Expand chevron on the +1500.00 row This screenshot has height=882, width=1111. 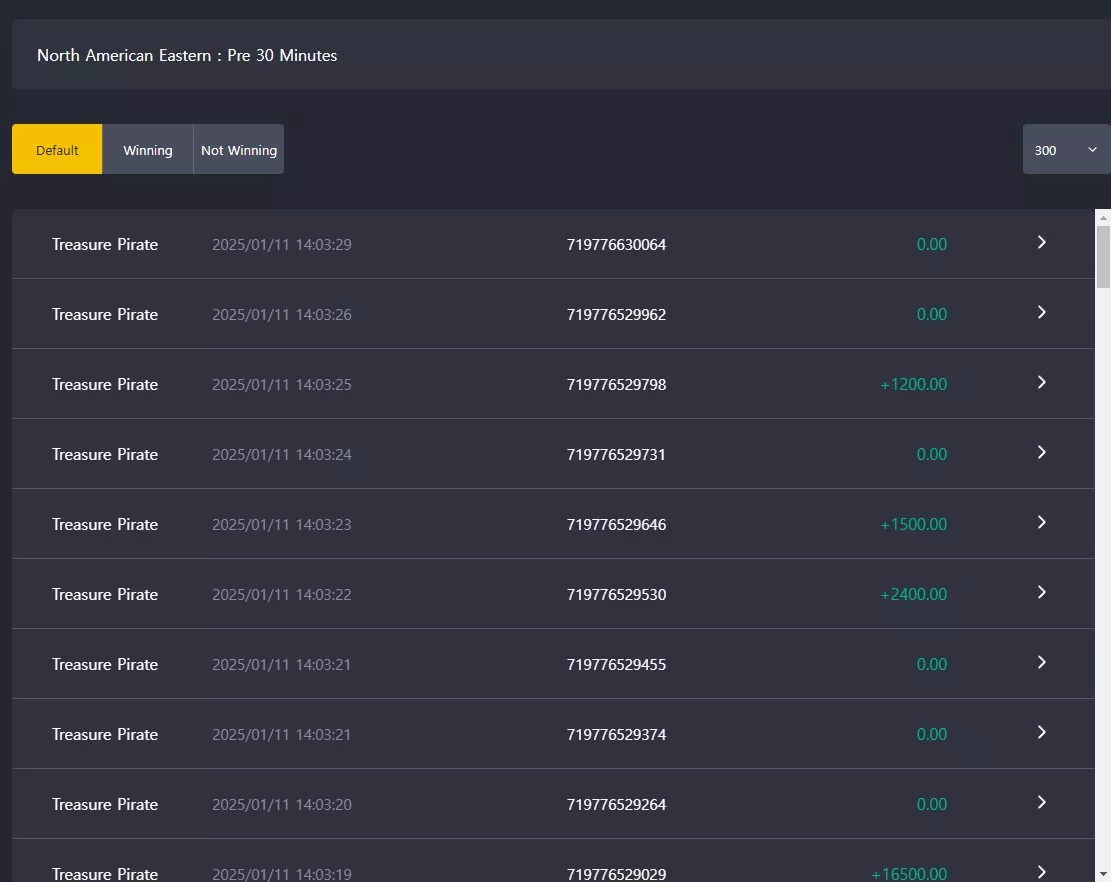[x=1042, y=522]
